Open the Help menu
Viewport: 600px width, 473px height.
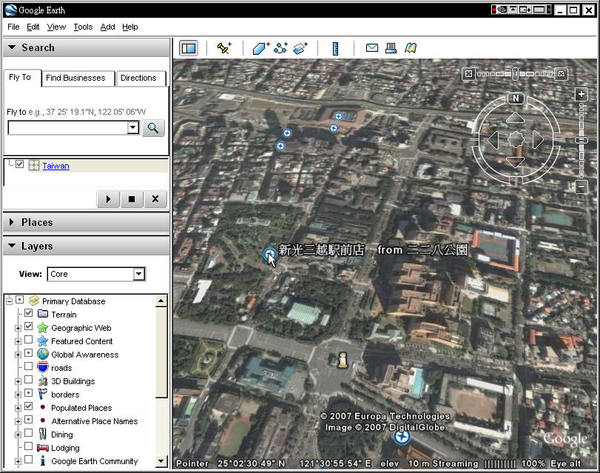pyautogui.click(x=130, y=27)
